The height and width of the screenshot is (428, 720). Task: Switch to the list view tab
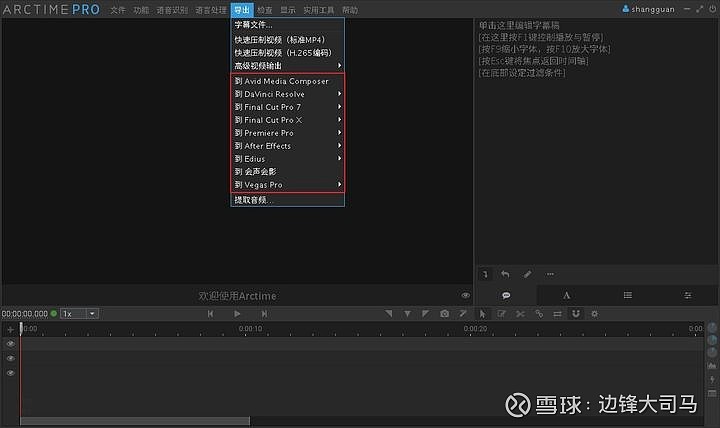[628, 295]
